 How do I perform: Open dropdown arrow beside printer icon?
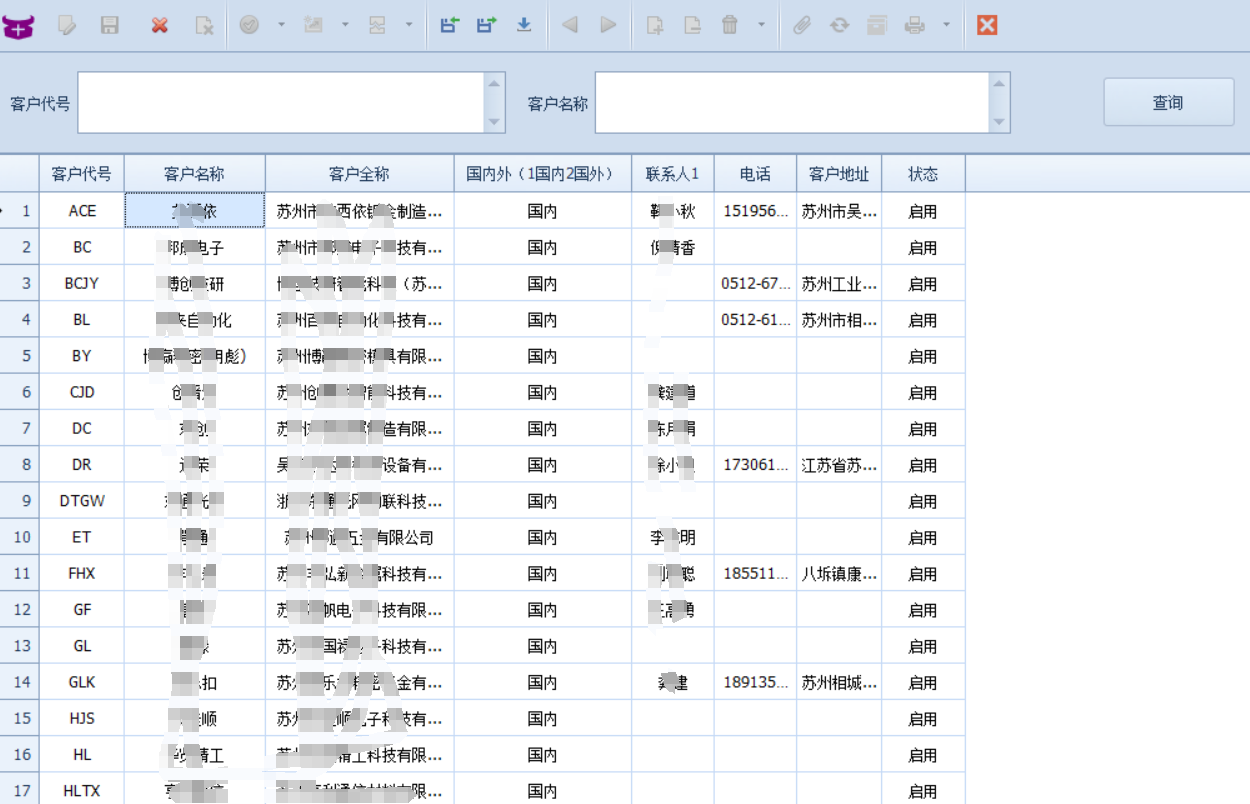946,25
